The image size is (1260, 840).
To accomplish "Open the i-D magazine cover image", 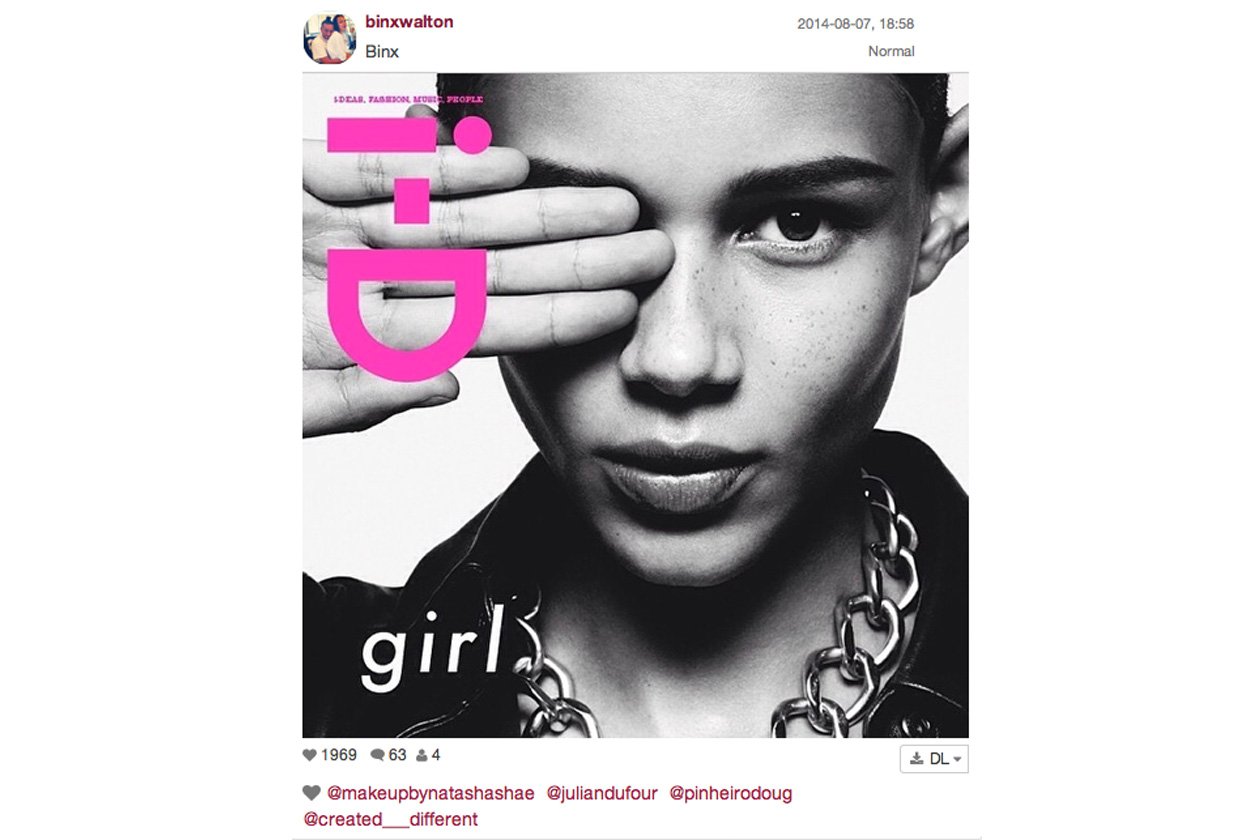I will [x=635, y=405].
